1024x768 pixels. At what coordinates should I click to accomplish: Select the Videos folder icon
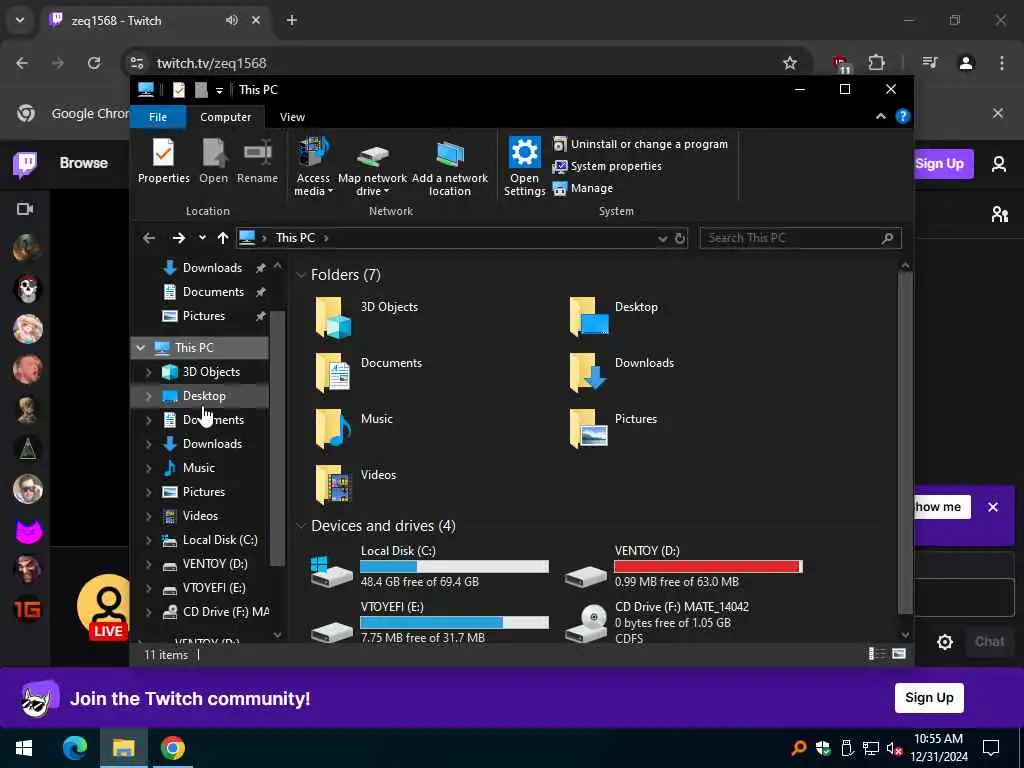coord(334,485)
